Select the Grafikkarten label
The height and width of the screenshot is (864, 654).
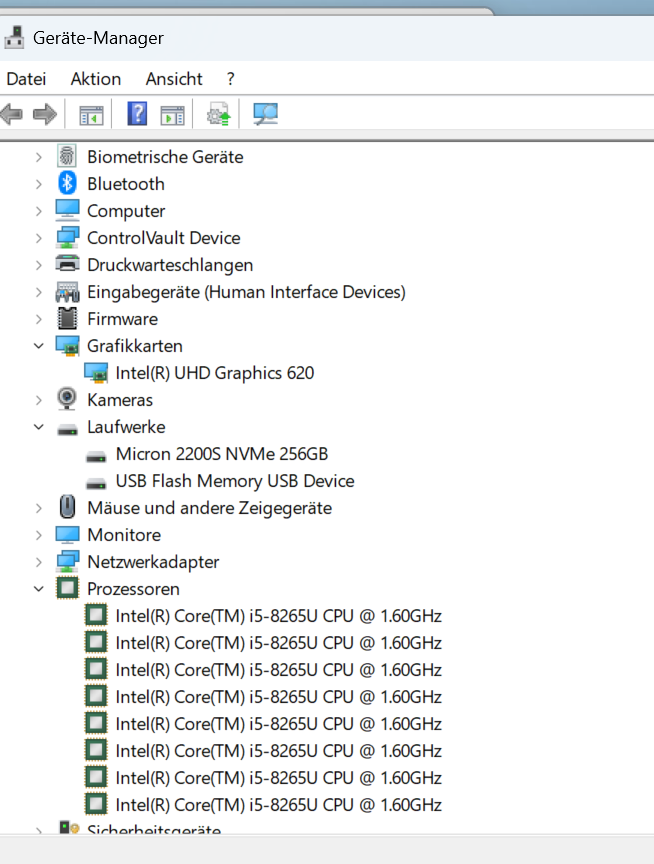click(135, 346)
